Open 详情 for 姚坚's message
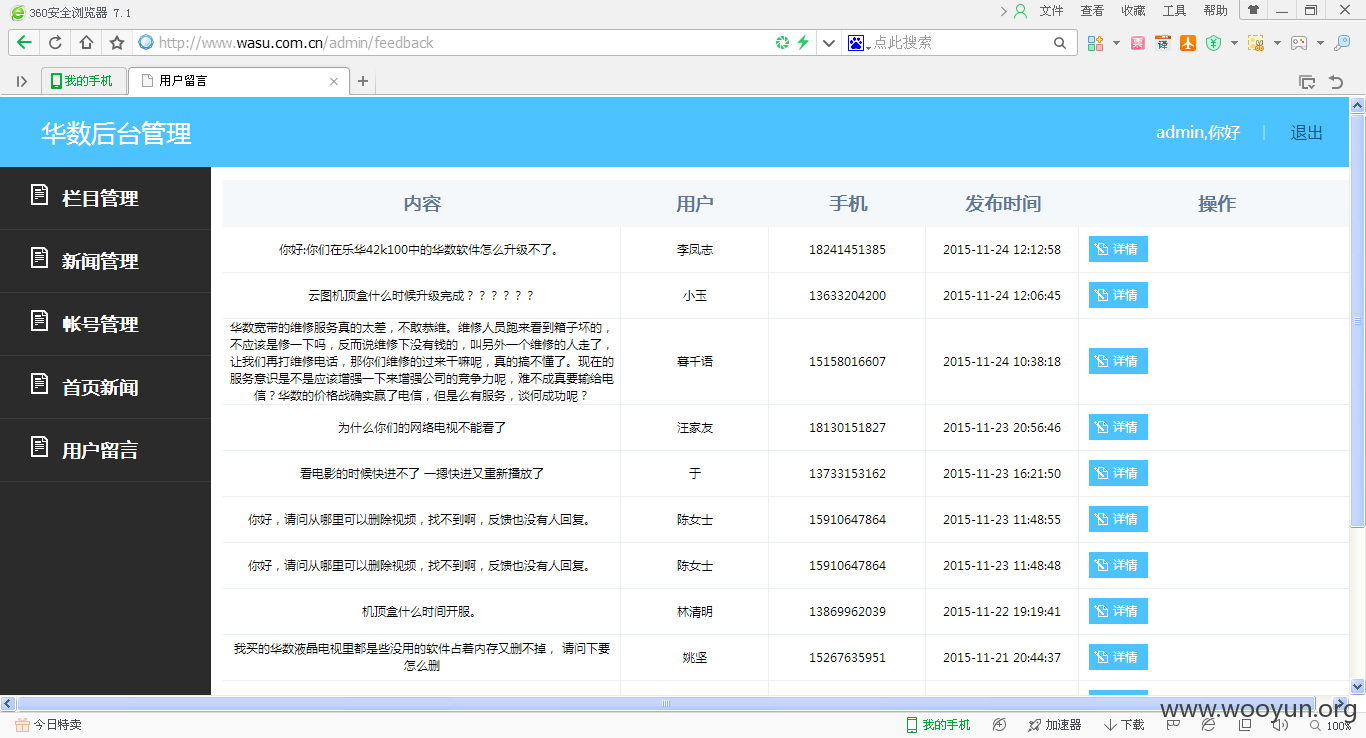 (1118, 657)
